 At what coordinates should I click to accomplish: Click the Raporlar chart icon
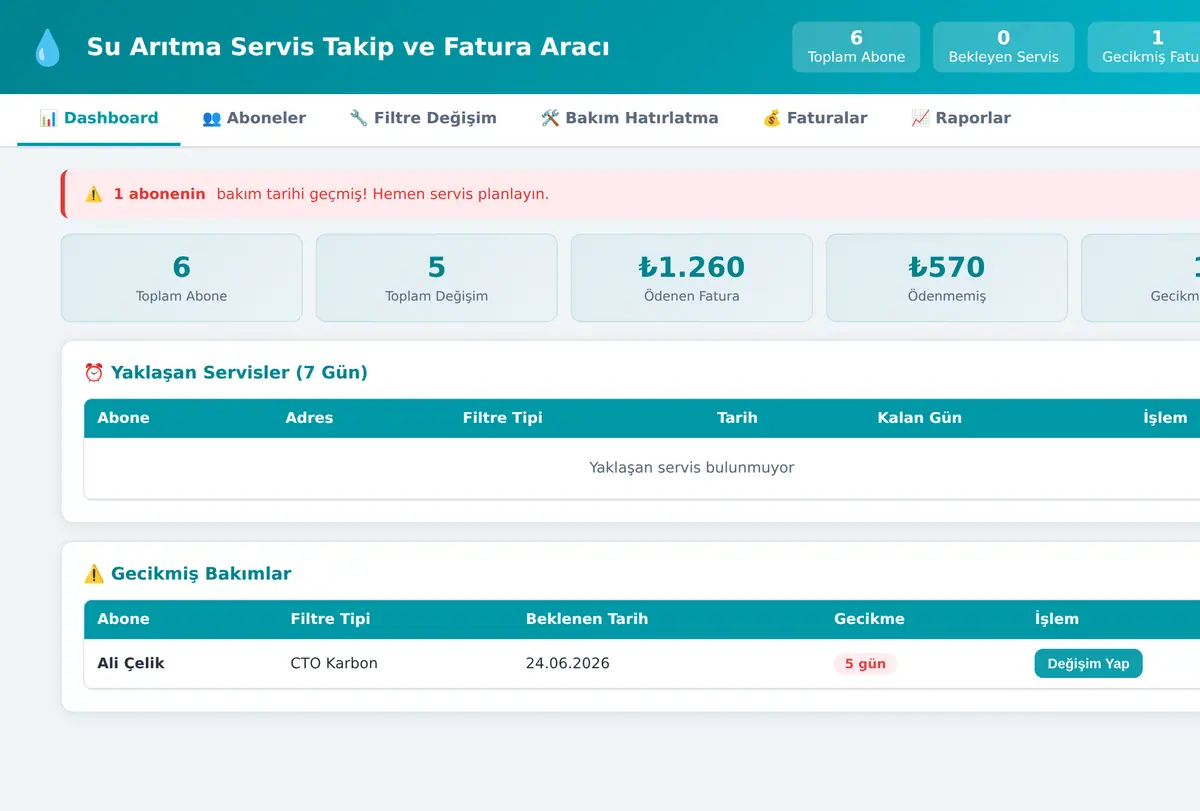click(x=921, y=118)
